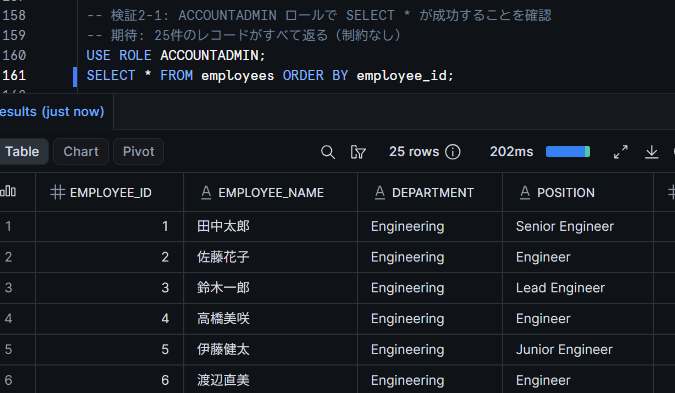
Task: Click the text type icon for EMPLOYEE_NAME
Action: point(206,192)
